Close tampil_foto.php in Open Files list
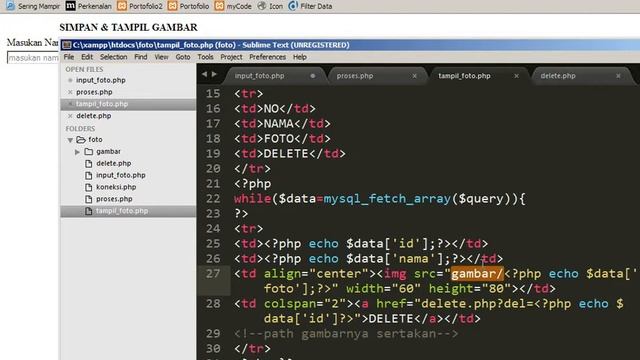The image size is (640, 360). point(70,104)
